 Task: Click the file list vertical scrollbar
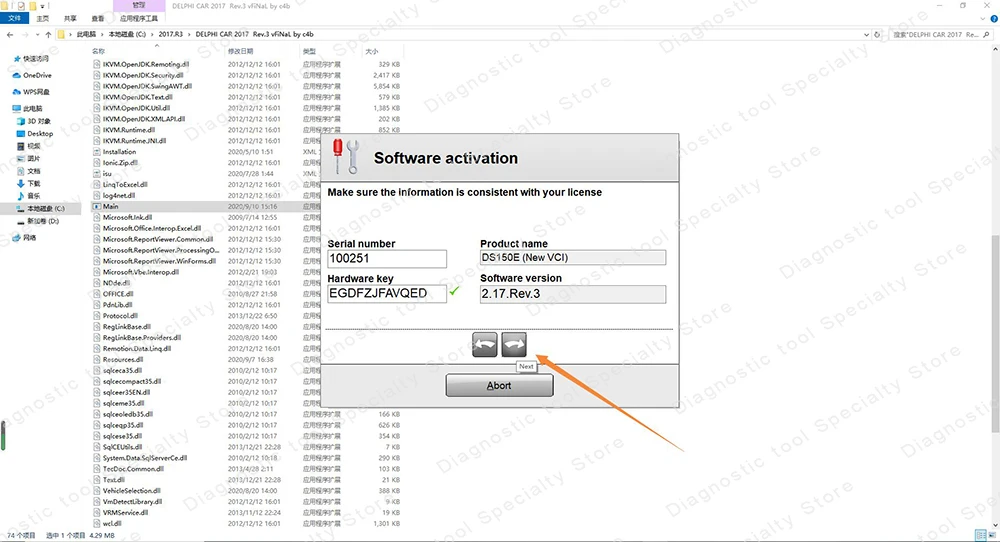pyautogui.click(x=995, y=332)
